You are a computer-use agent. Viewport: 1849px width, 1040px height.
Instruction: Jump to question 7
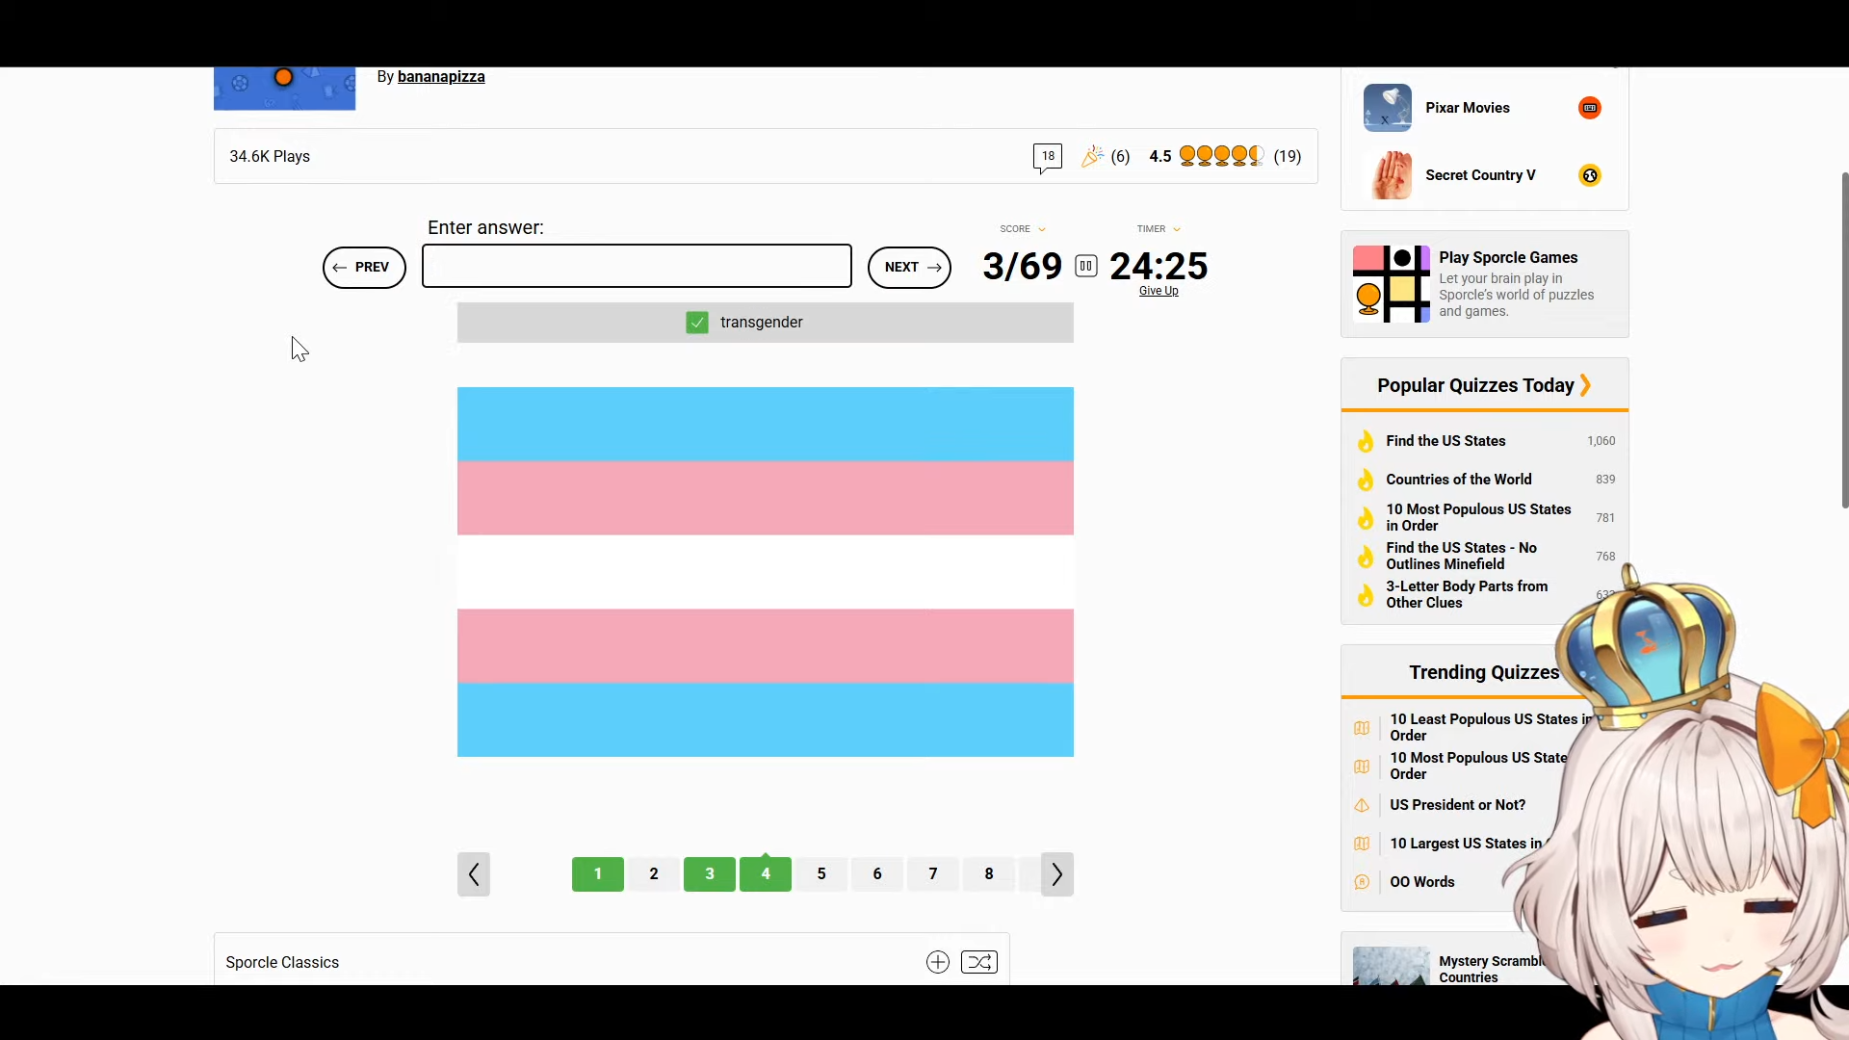933,874
